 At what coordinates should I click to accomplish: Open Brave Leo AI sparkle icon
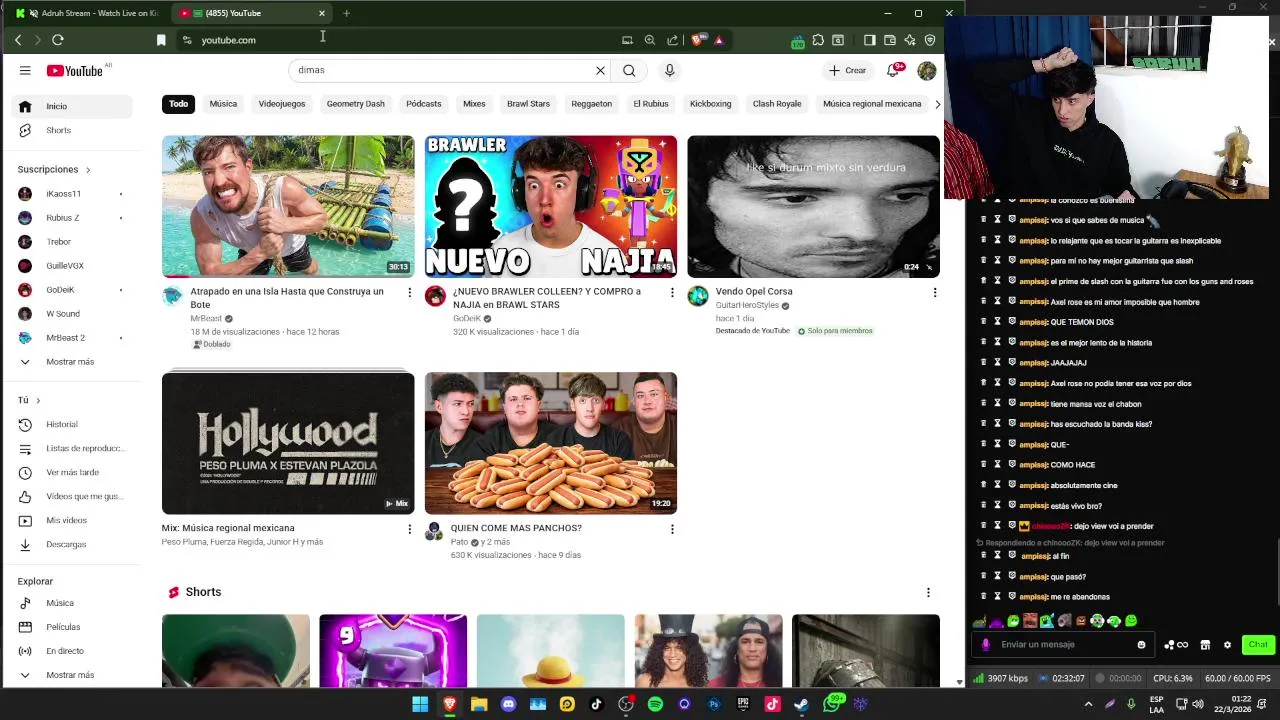tap(909, 40)
